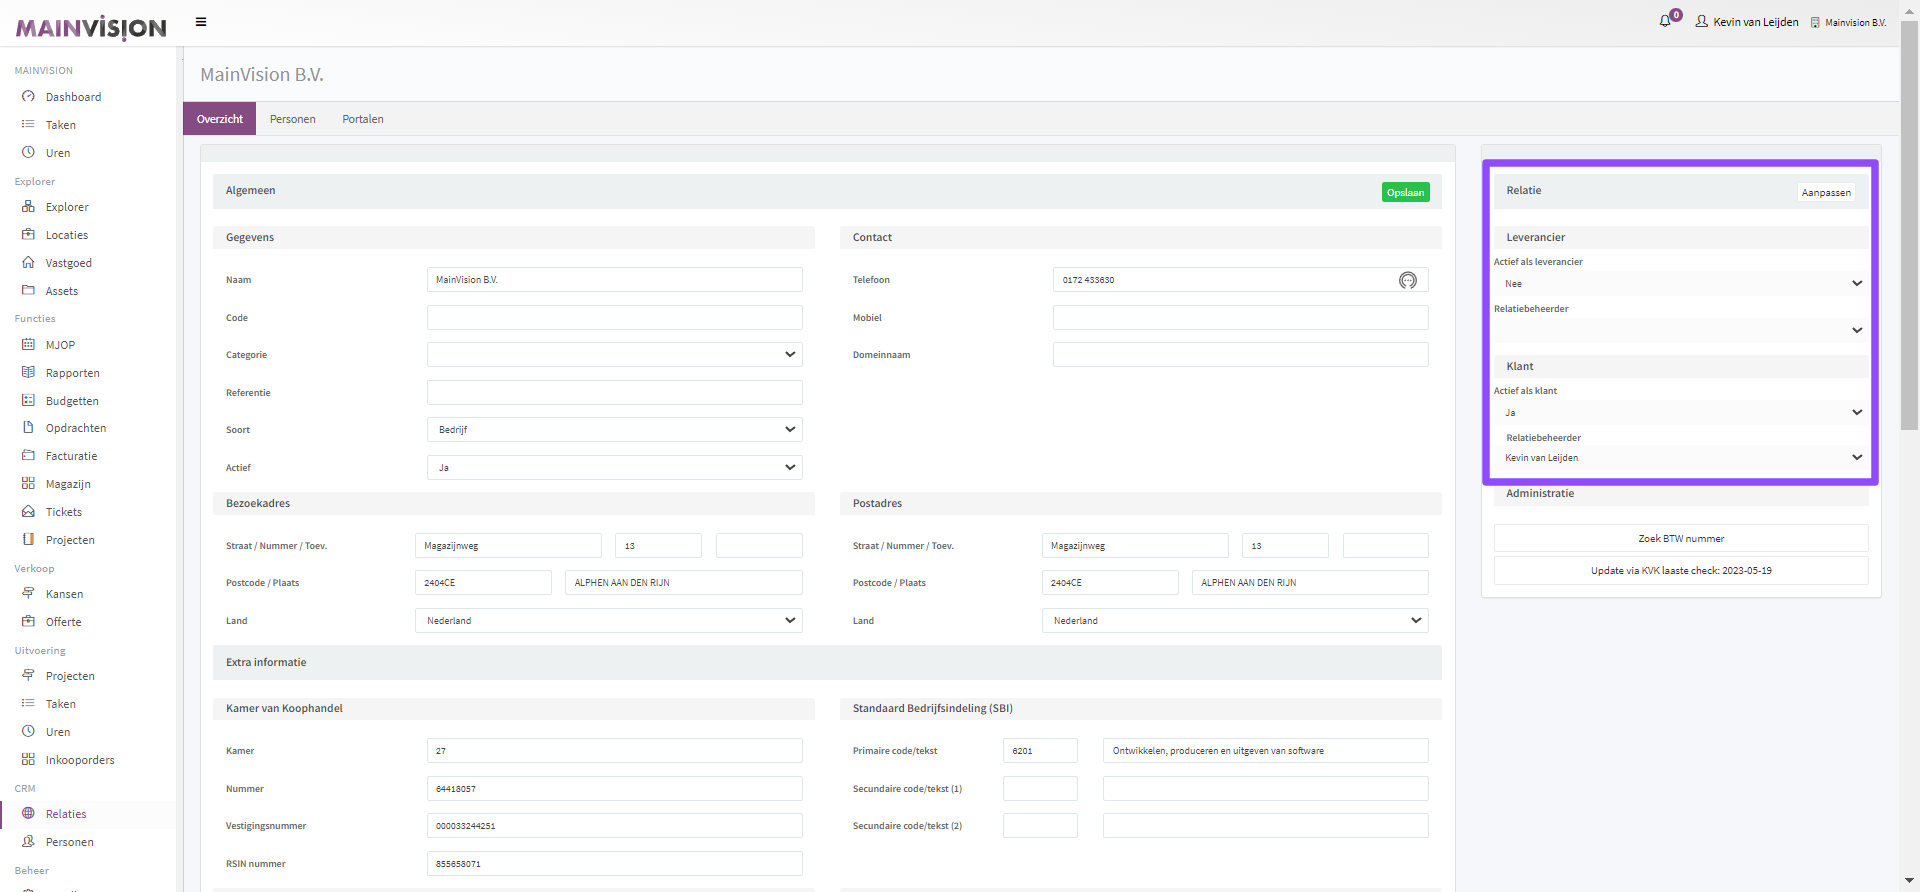Open the notifications bell icon
This screenshot has width=1920, height=892.
pyautogui.click(x=1665, y=21)
